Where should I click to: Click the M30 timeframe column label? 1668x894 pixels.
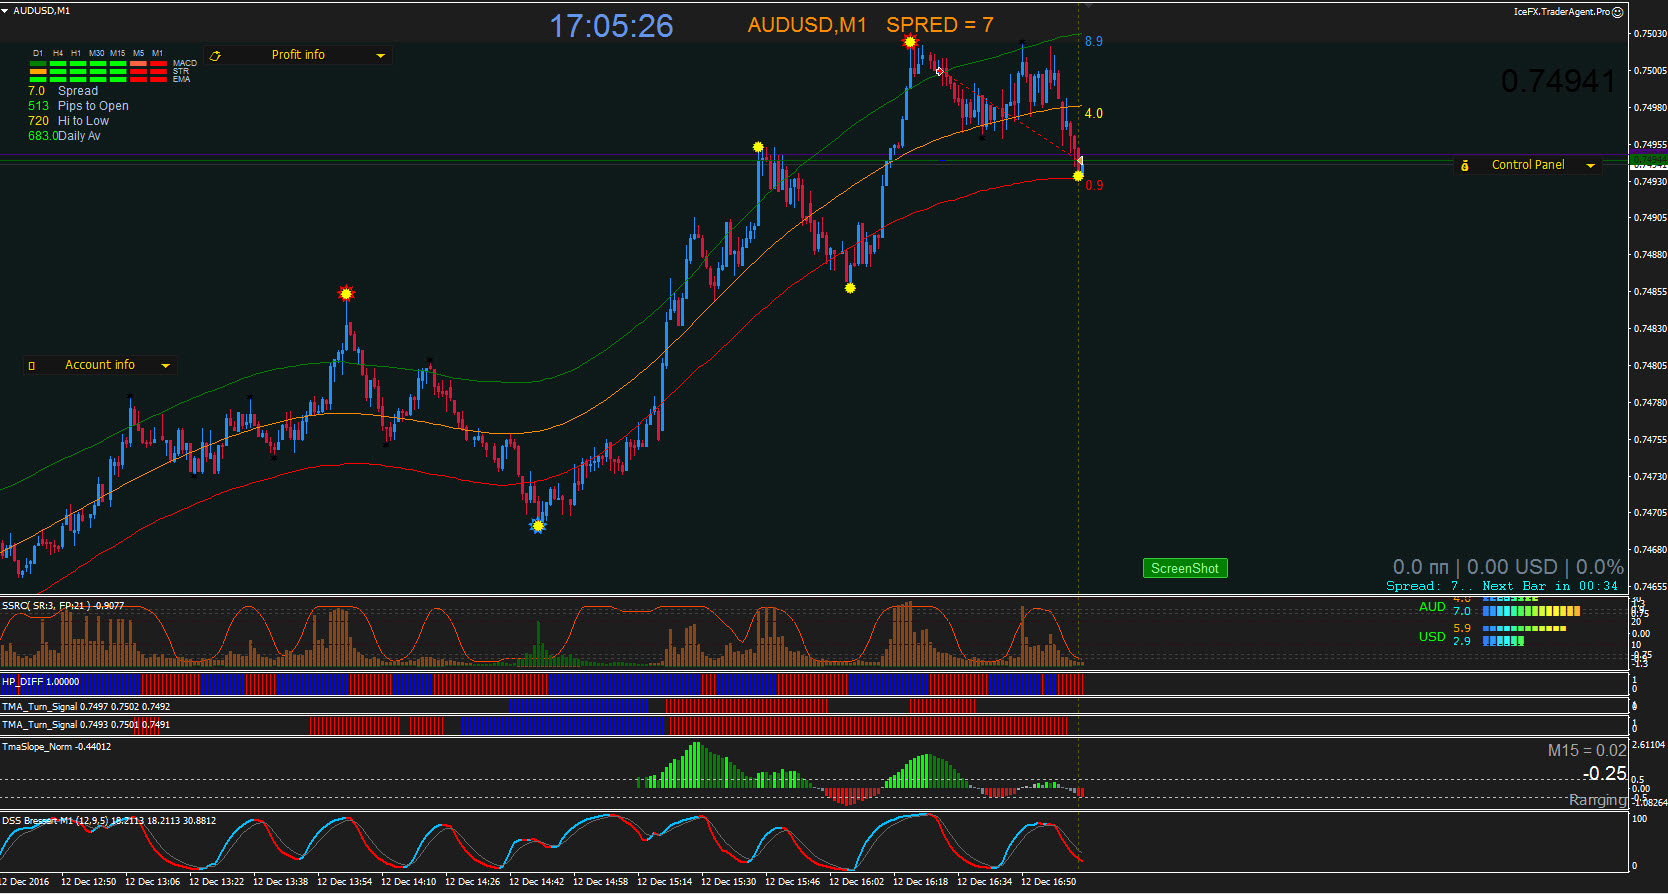coord(97,53)
